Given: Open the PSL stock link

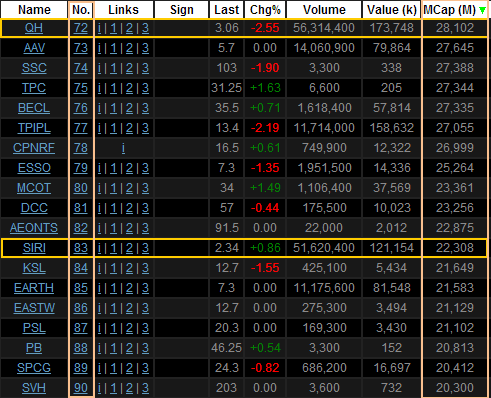Looking at the screenshot, I should (34, 328).
